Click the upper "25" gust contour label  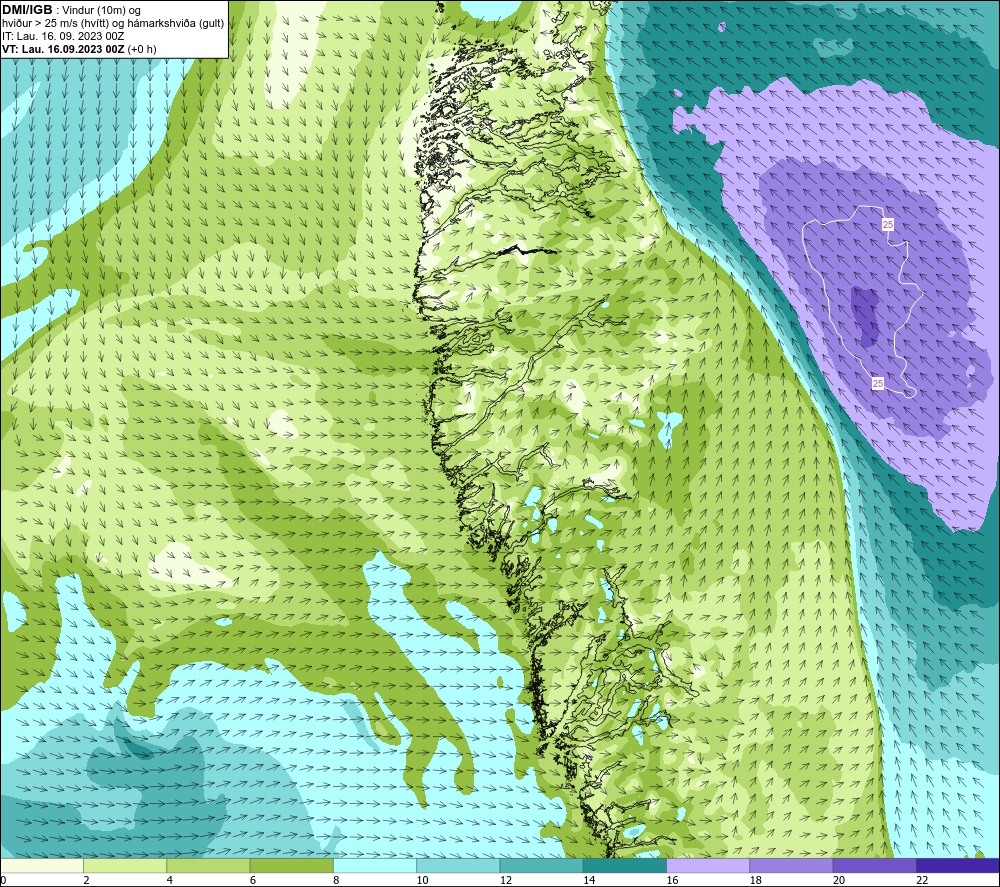point(888,224)
